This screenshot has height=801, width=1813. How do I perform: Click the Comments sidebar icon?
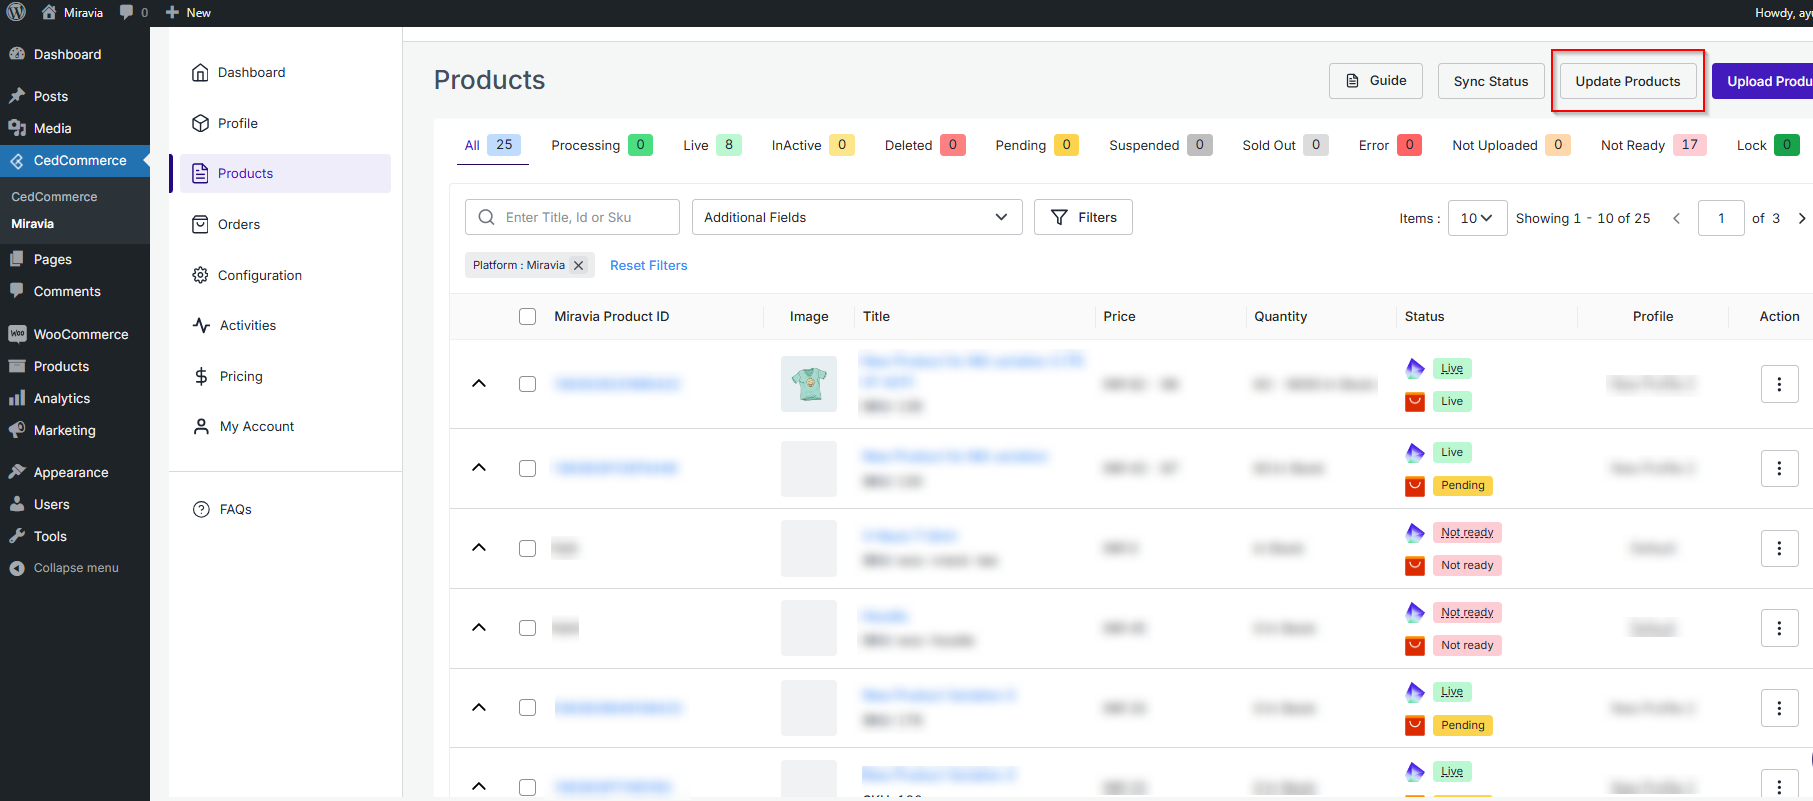coord(17,291)
